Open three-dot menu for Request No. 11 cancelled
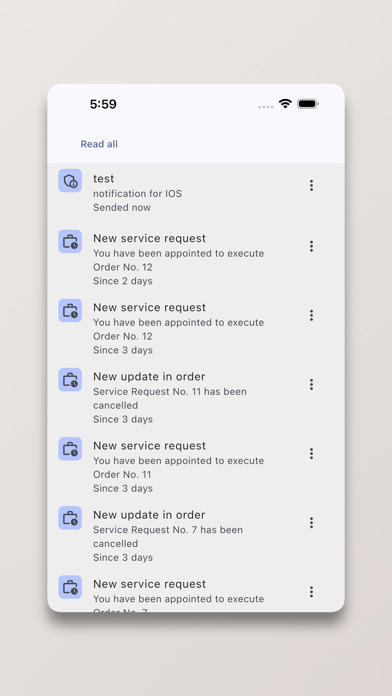Screen dimensions: 392x696 coord(311,384)
